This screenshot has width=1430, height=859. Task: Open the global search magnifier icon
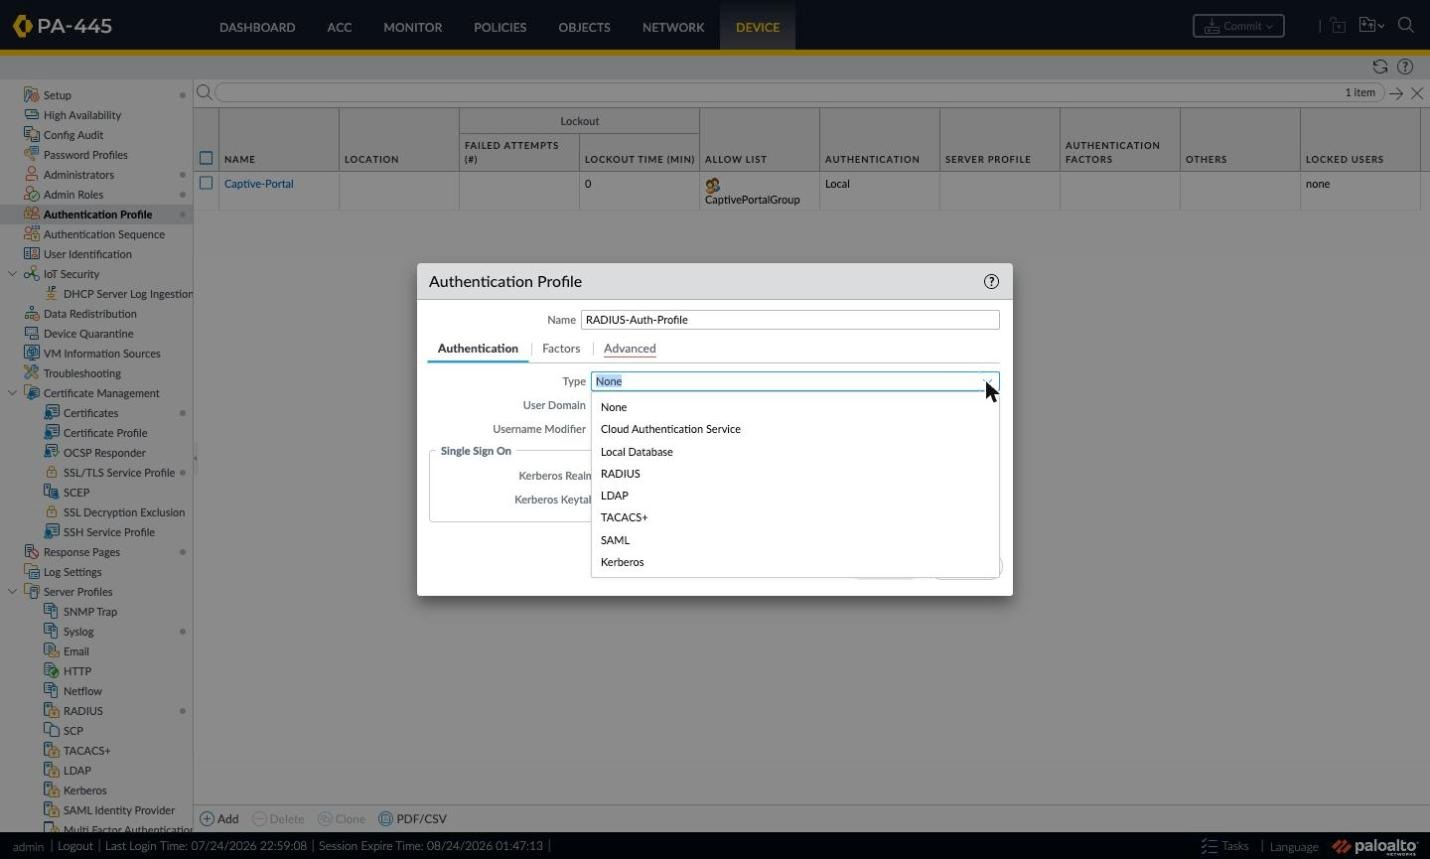click(x=1406, y=25)
